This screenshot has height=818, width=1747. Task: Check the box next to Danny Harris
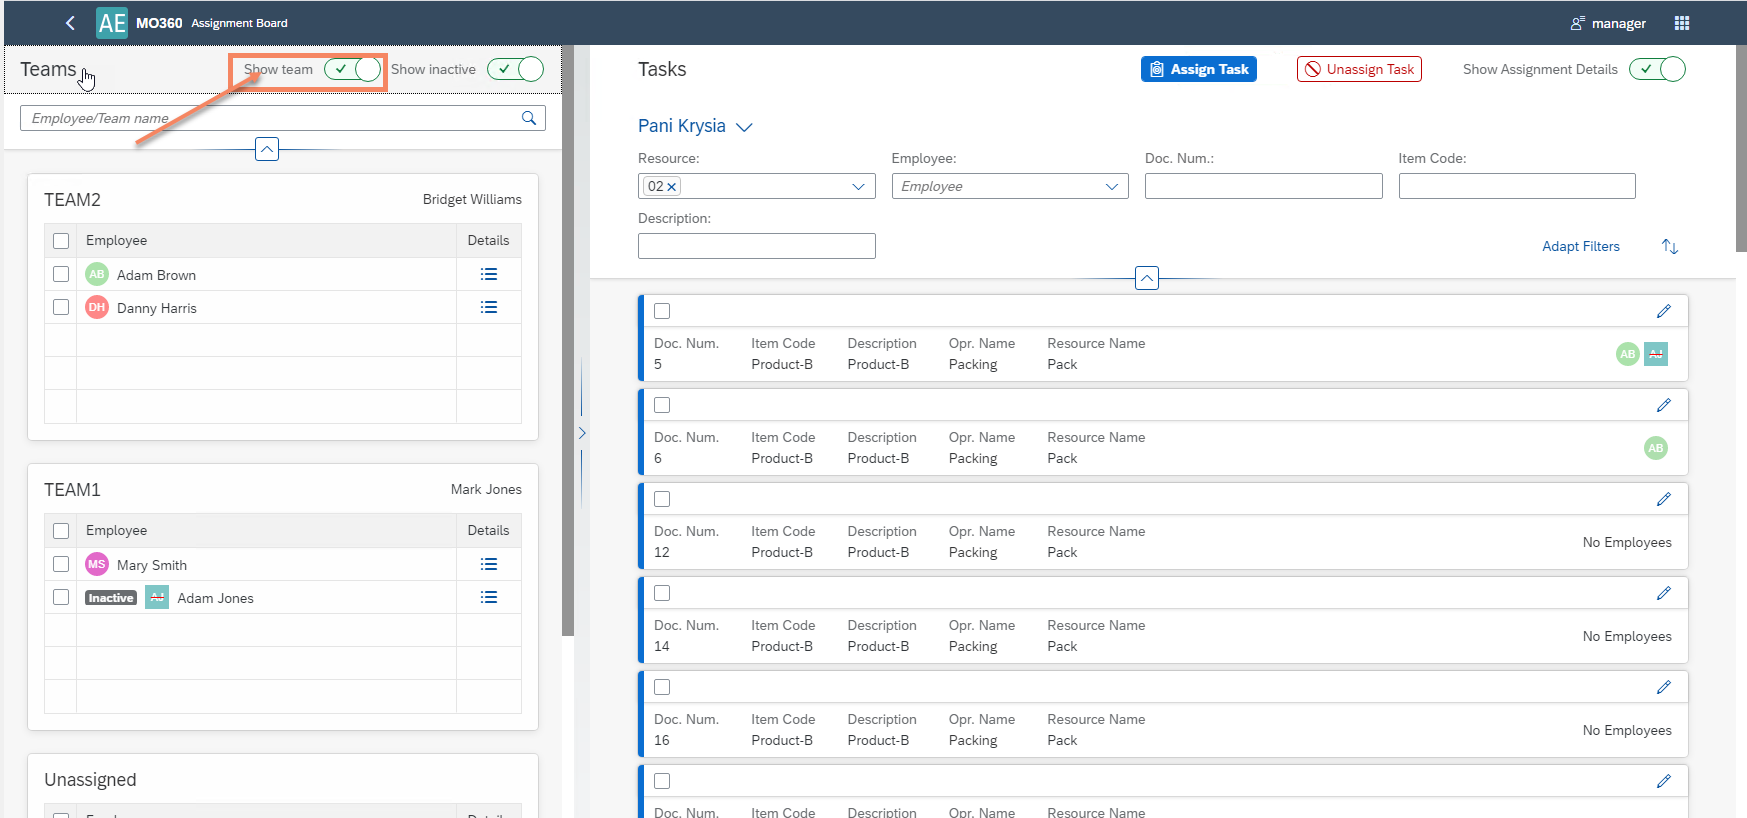click(61, 307)
